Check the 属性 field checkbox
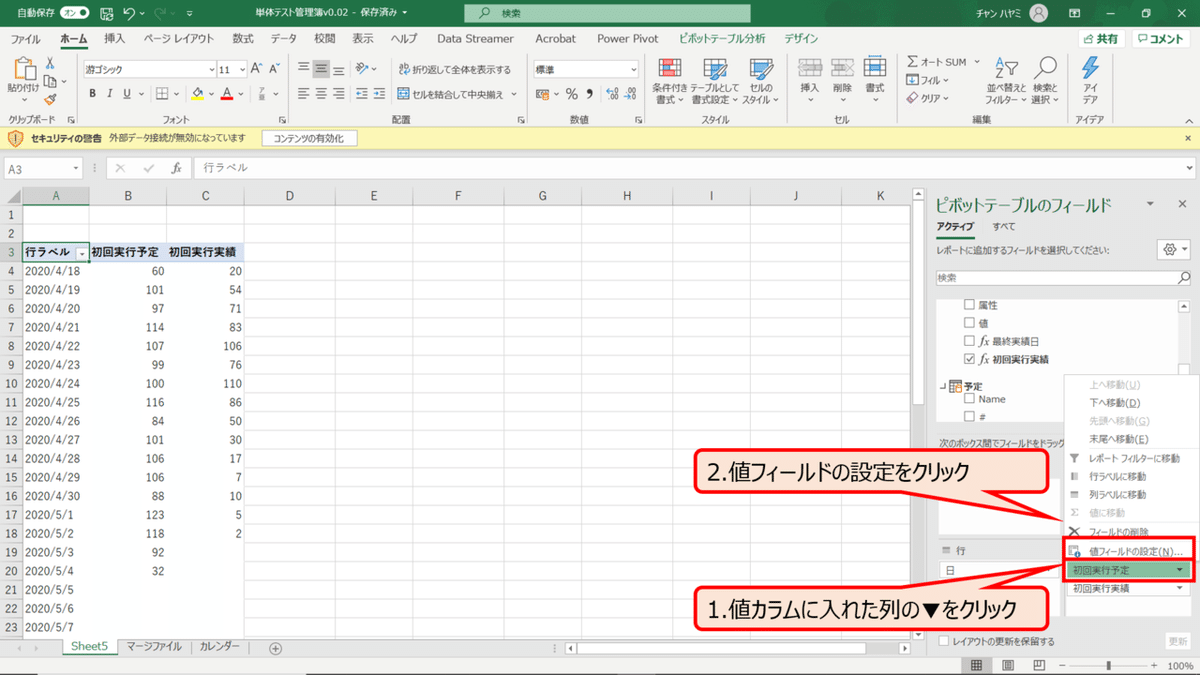This screenshot has width=1200, height=675. (968, 305)
